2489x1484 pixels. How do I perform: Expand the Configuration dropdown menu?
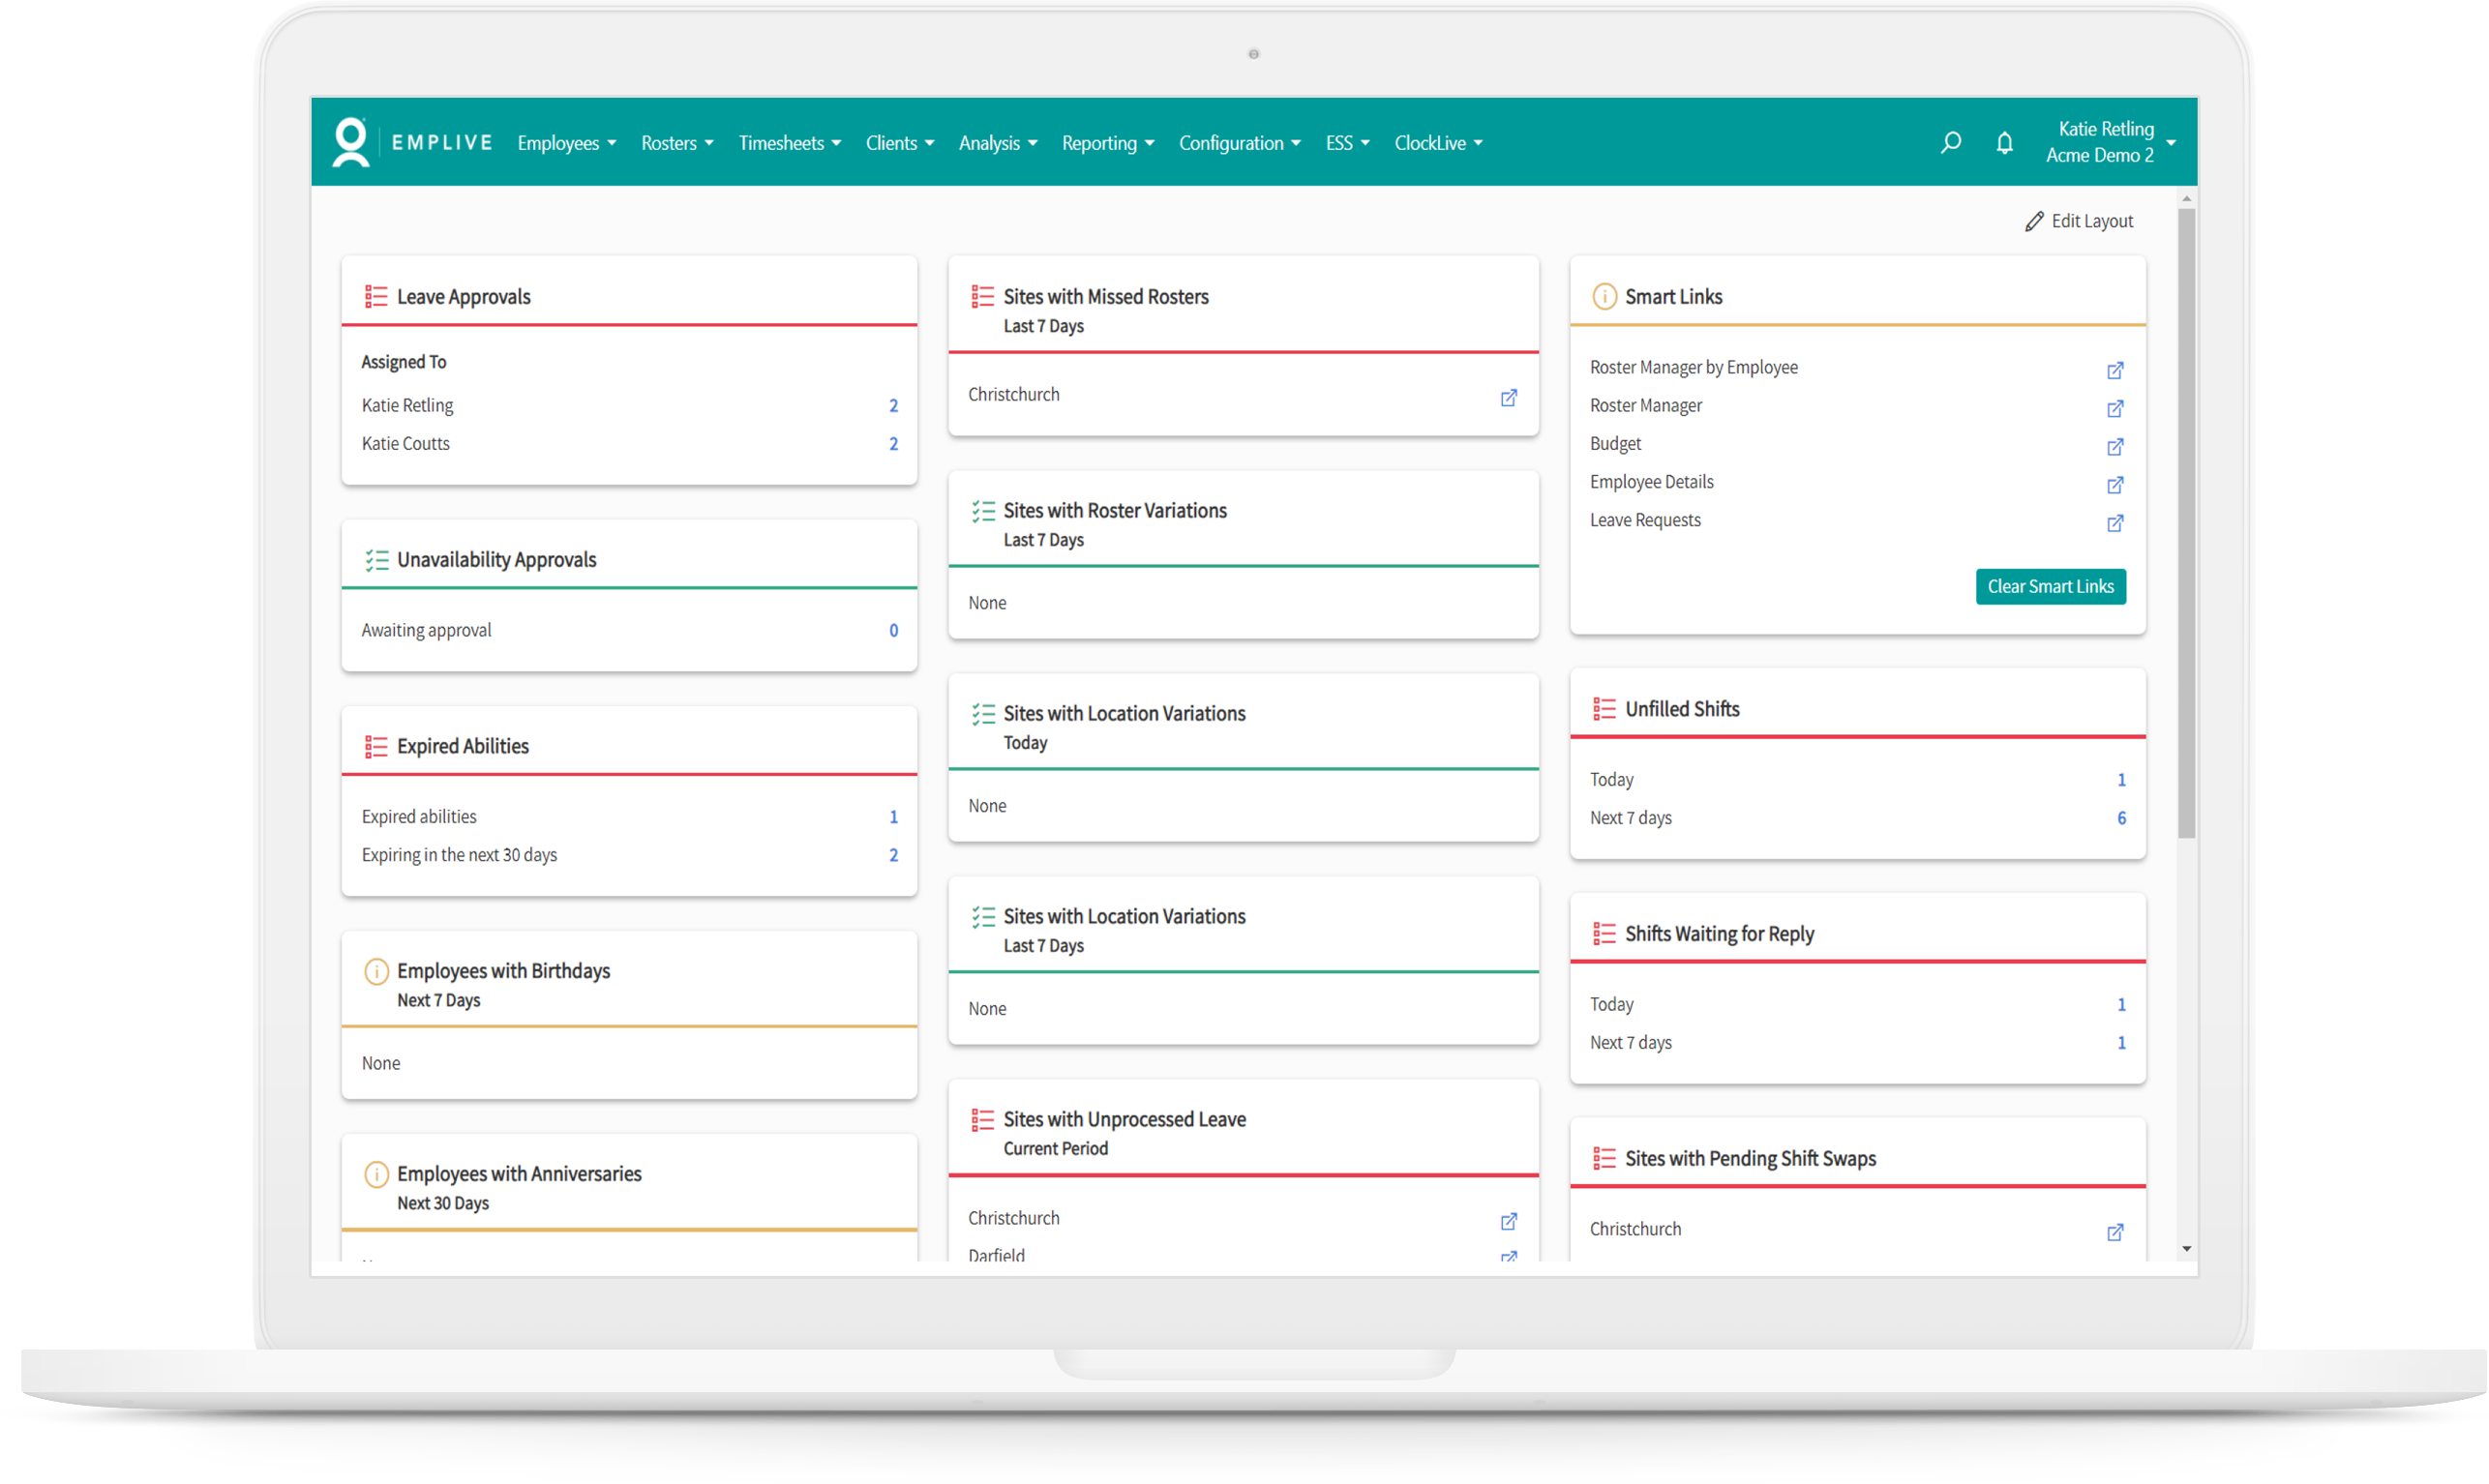pyautogui.click(x=1239, y=143)
